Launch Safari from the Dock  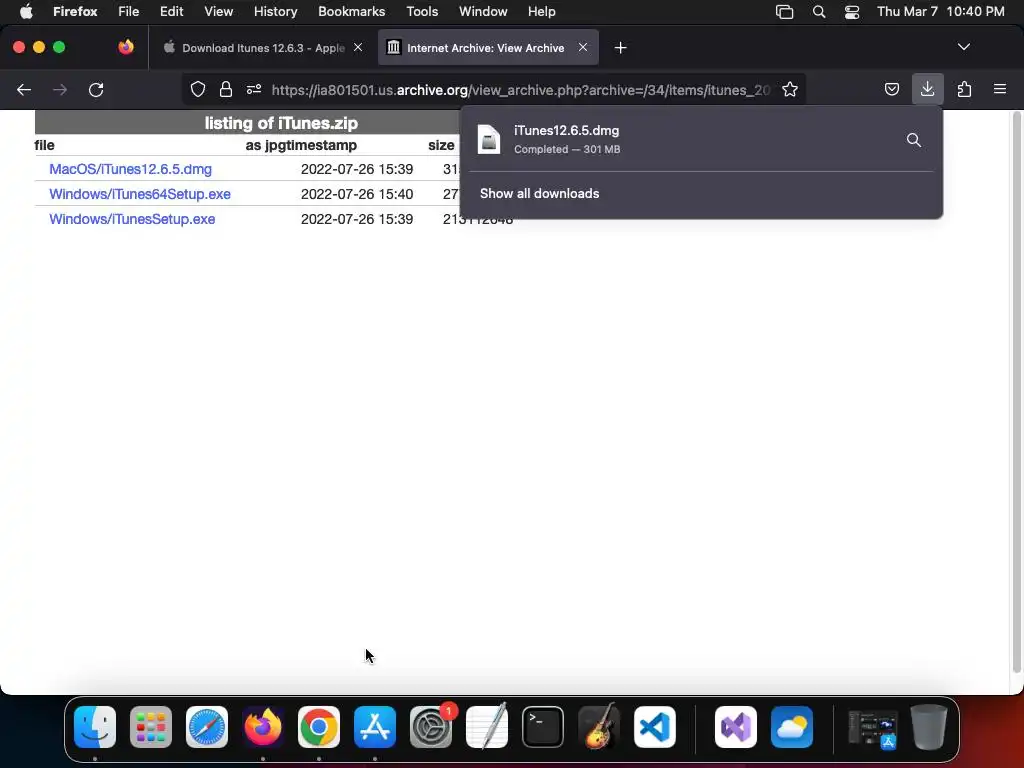coord(207,727)
